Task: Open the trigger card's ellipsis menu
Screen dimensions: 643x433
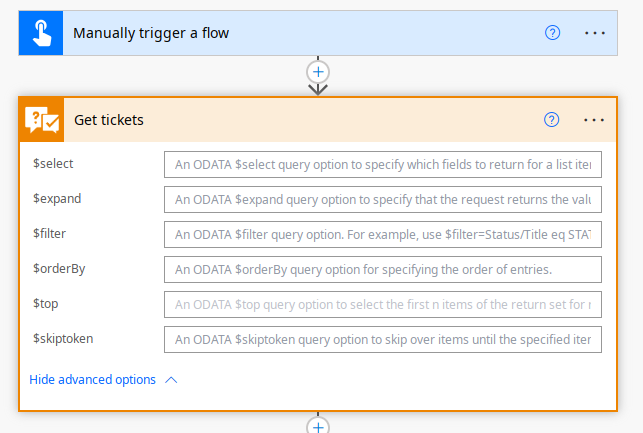Action: (x=595, y=33)
